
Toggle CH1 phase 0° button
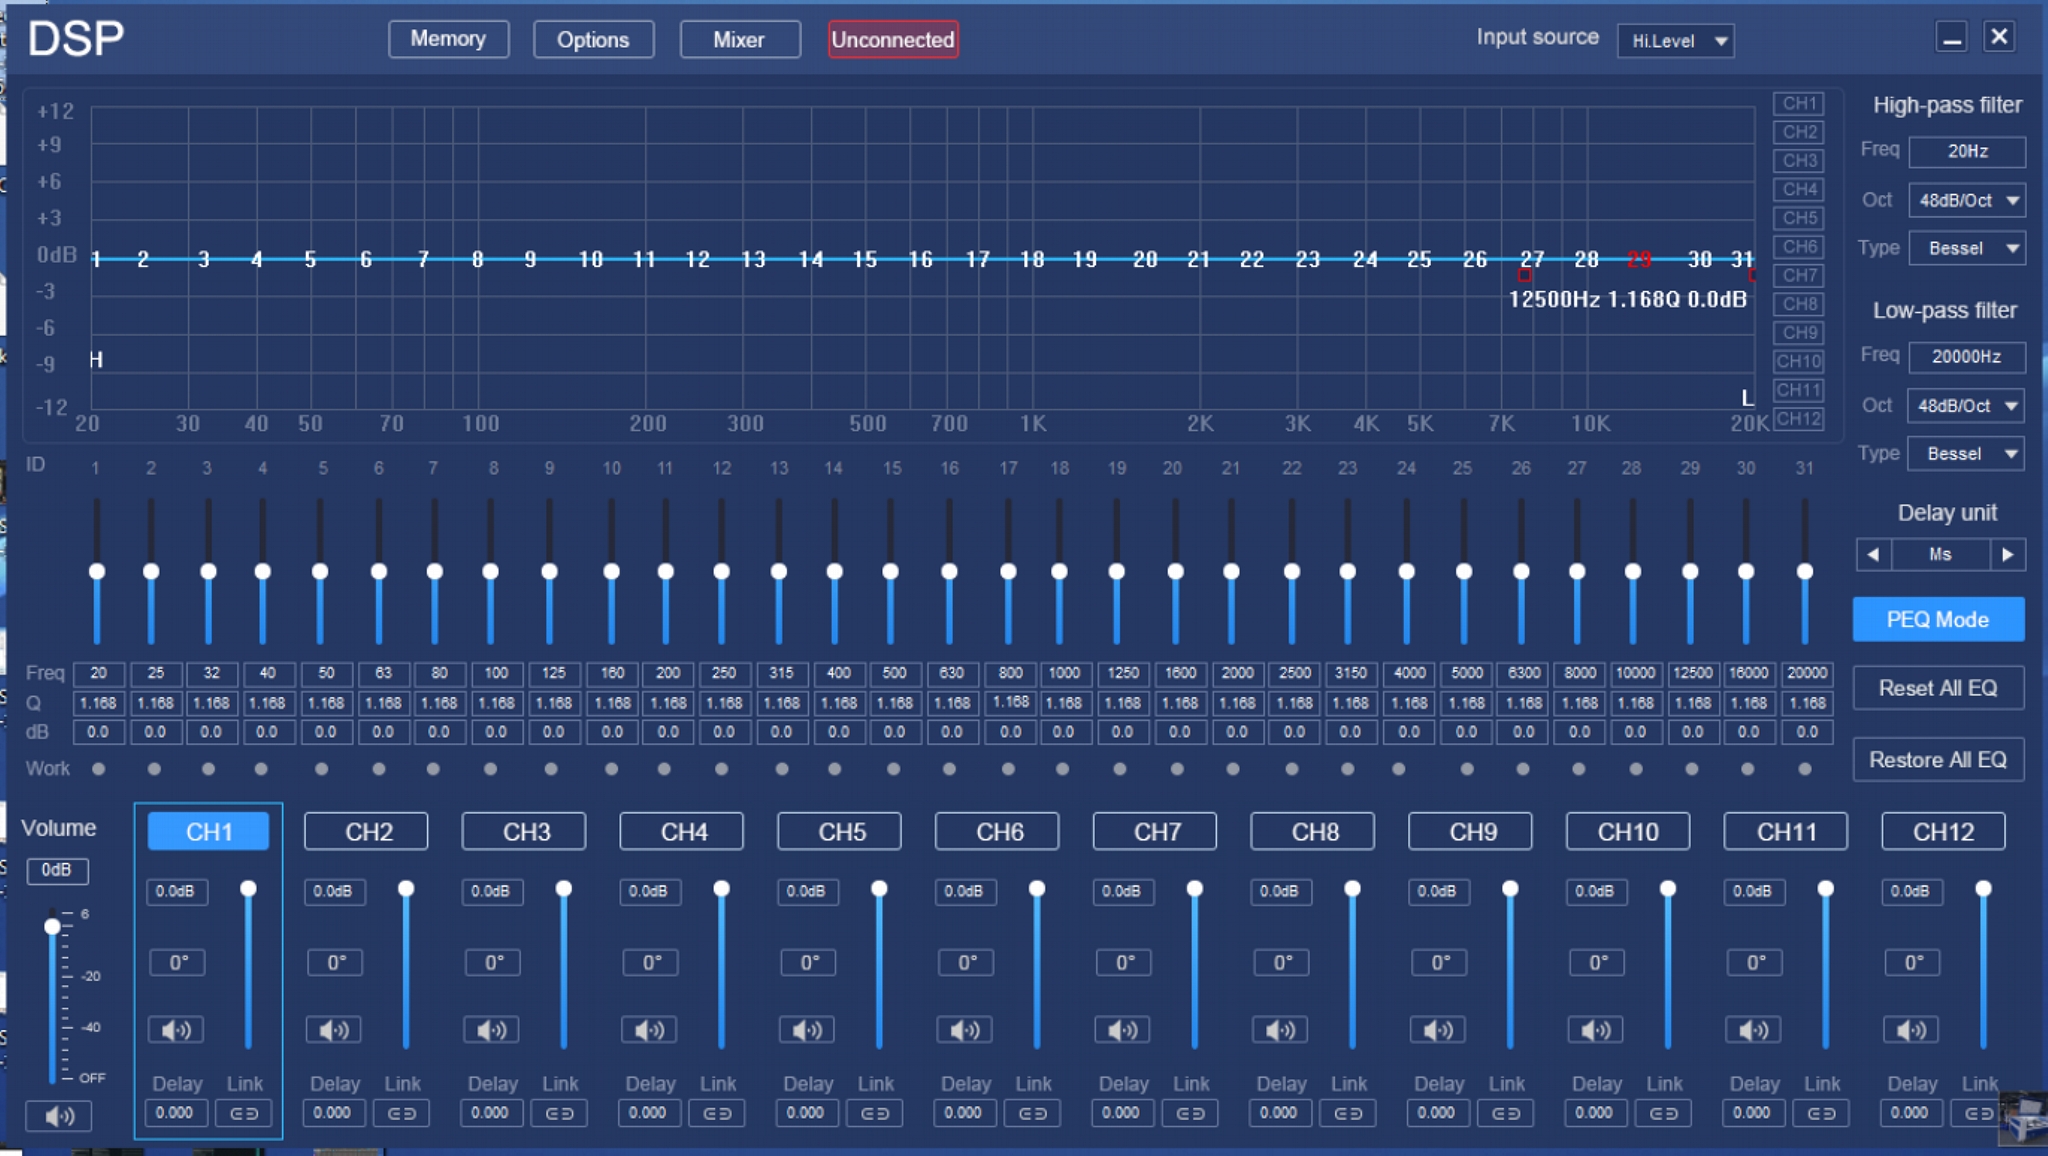pos(178,963)
